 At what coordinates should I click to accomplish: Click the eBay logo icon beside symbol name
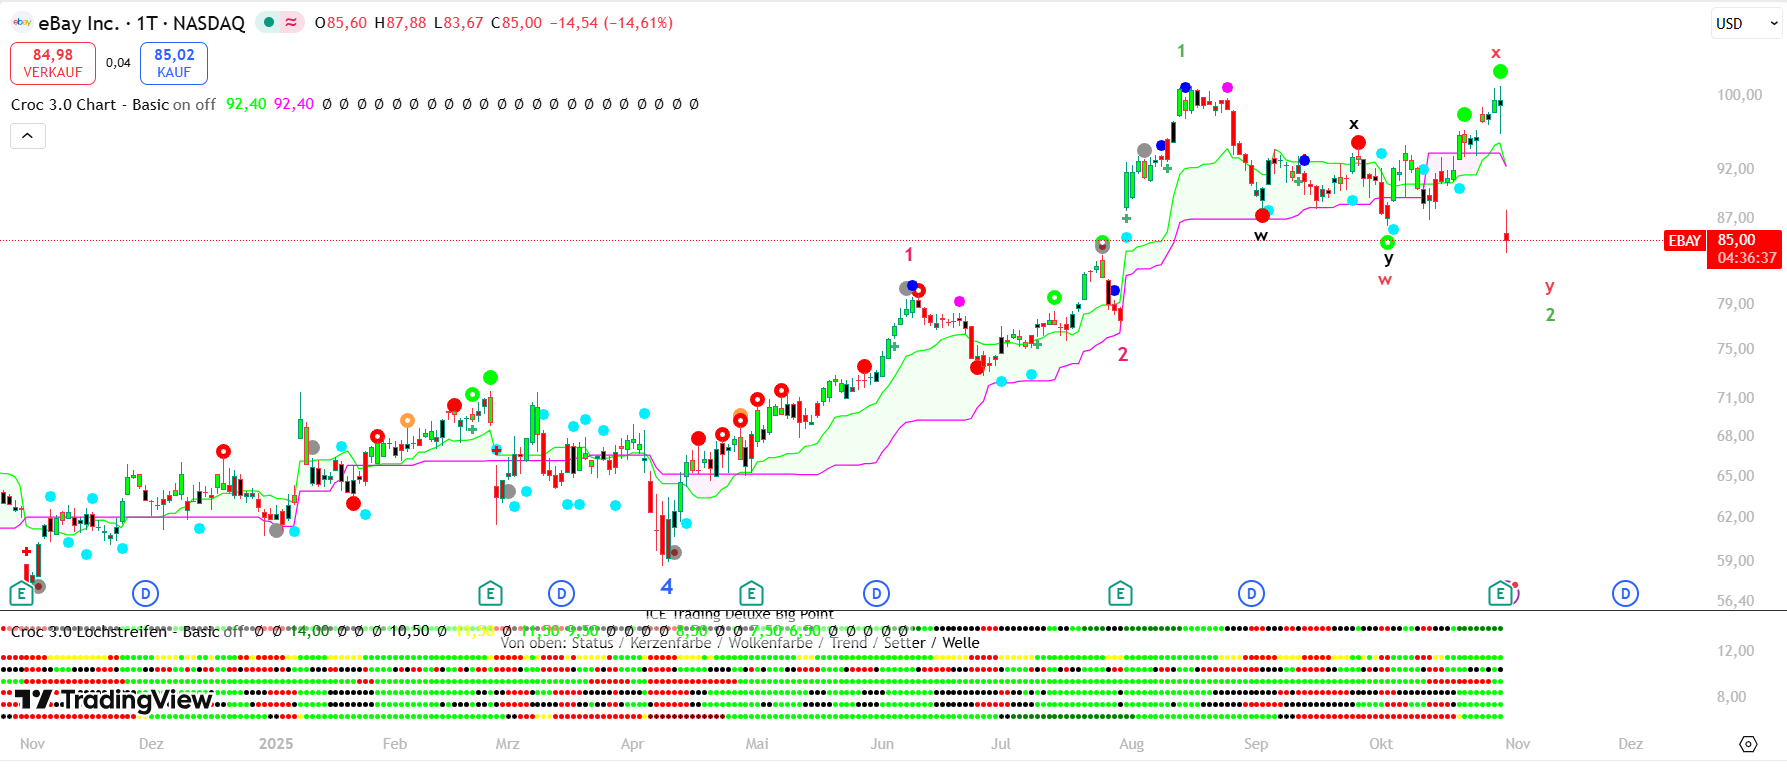[x=21, y=22]
